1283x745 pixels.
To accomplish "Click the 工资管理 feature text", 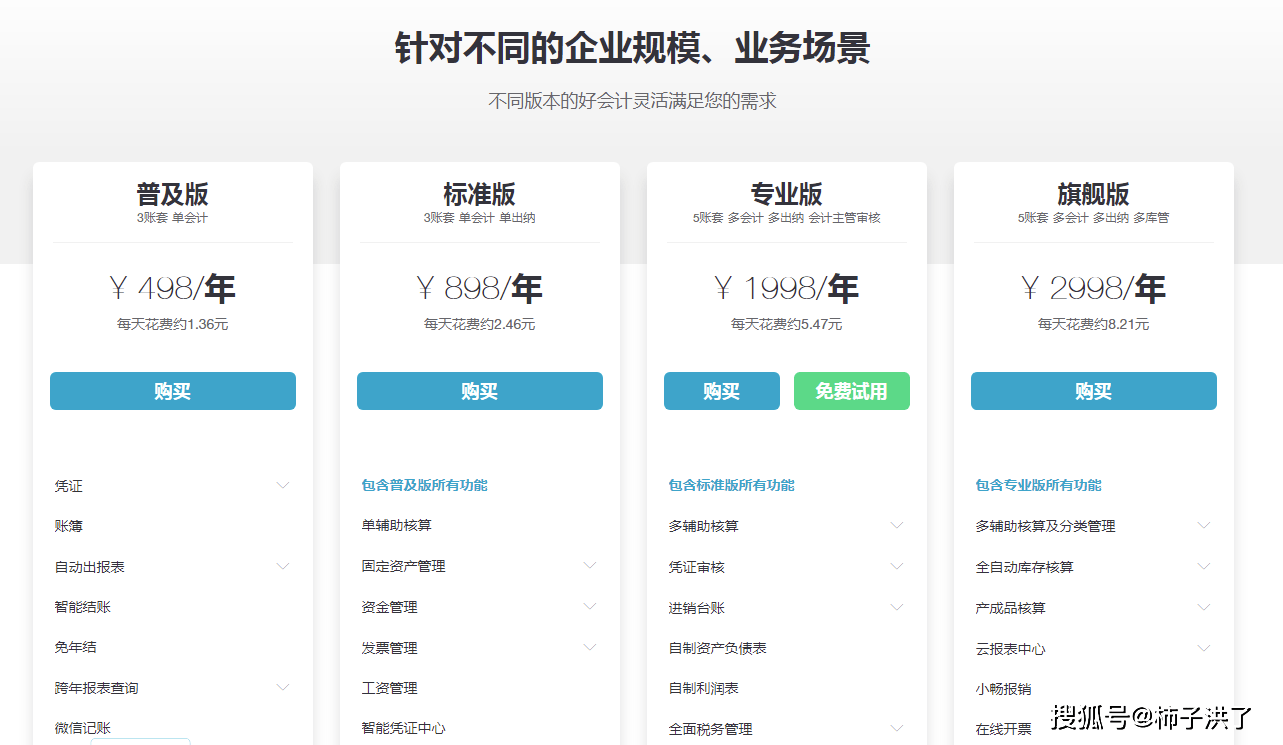I will coord(390,688).
